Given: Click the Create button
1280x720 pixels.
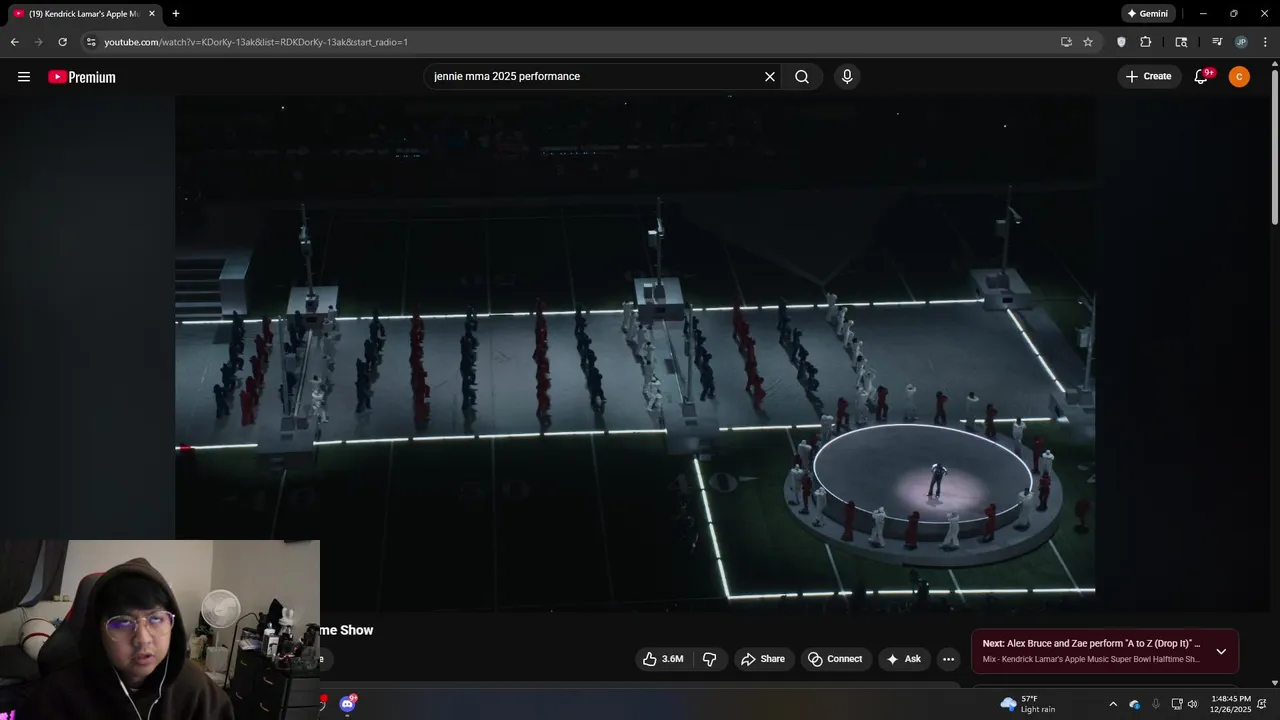Looking at the screenshot, I should (x=1149, y=77).
